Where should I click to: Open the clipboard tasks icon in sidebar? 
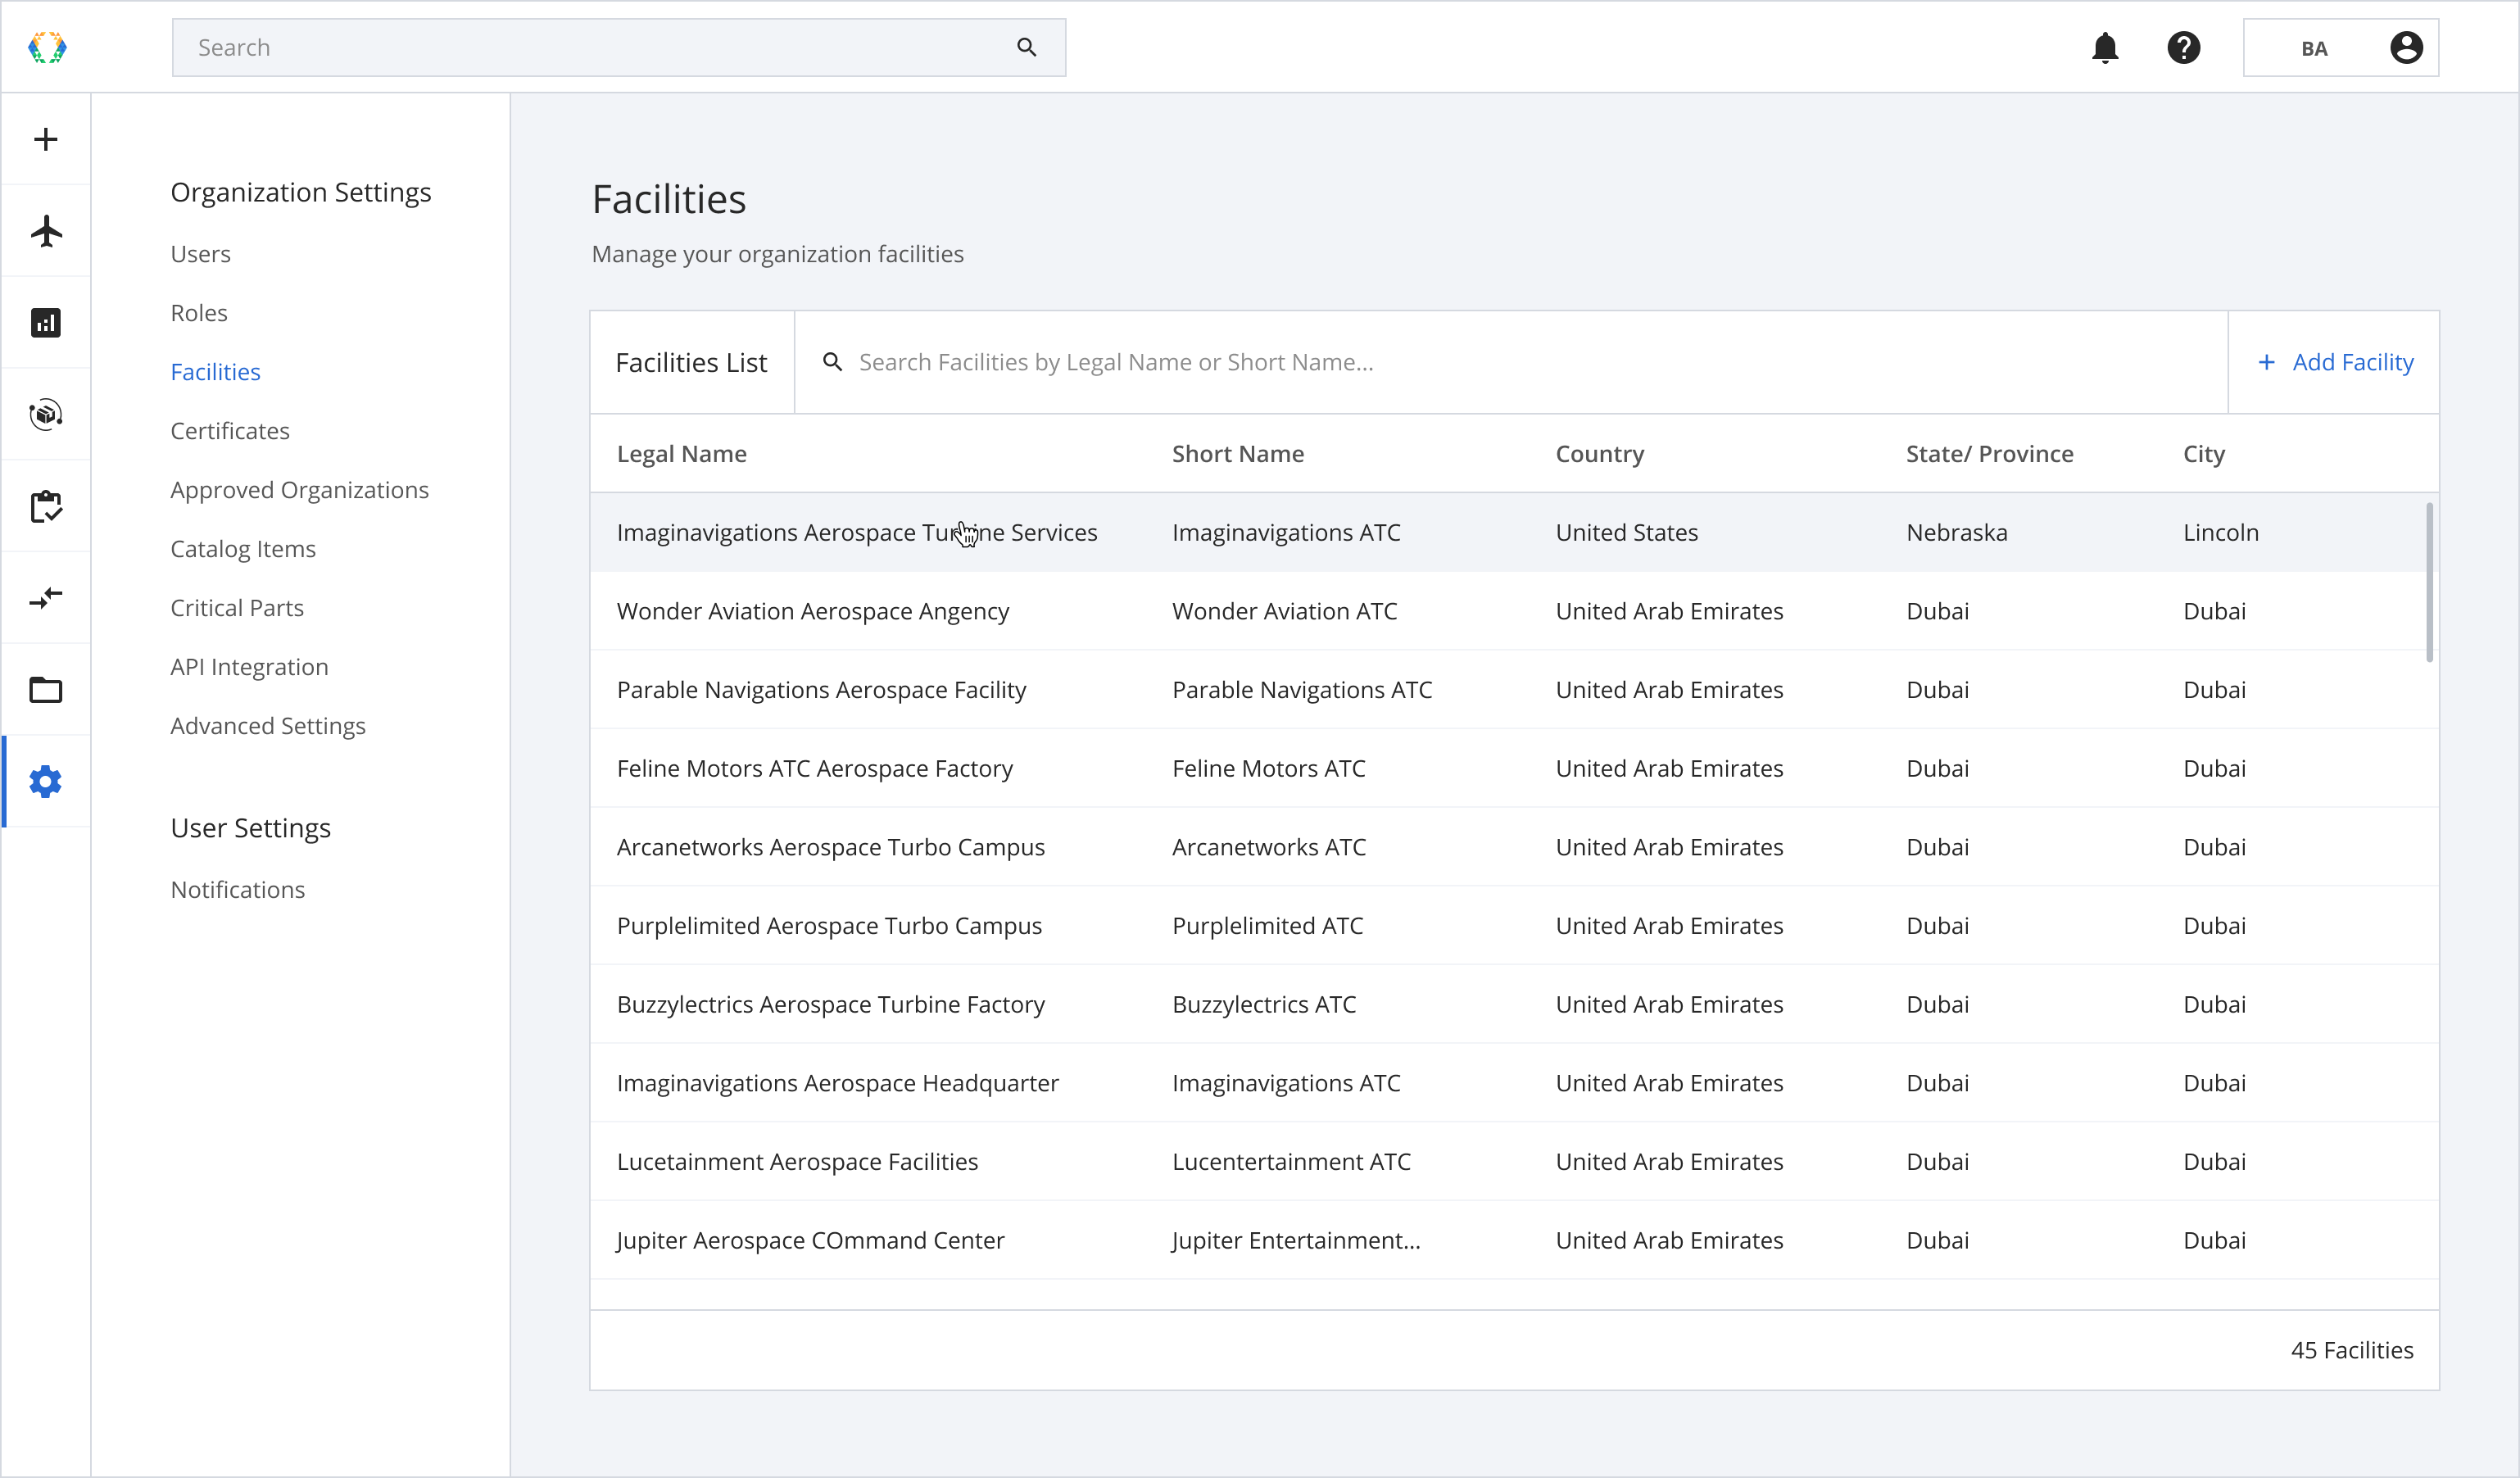(x=46, y=506)
